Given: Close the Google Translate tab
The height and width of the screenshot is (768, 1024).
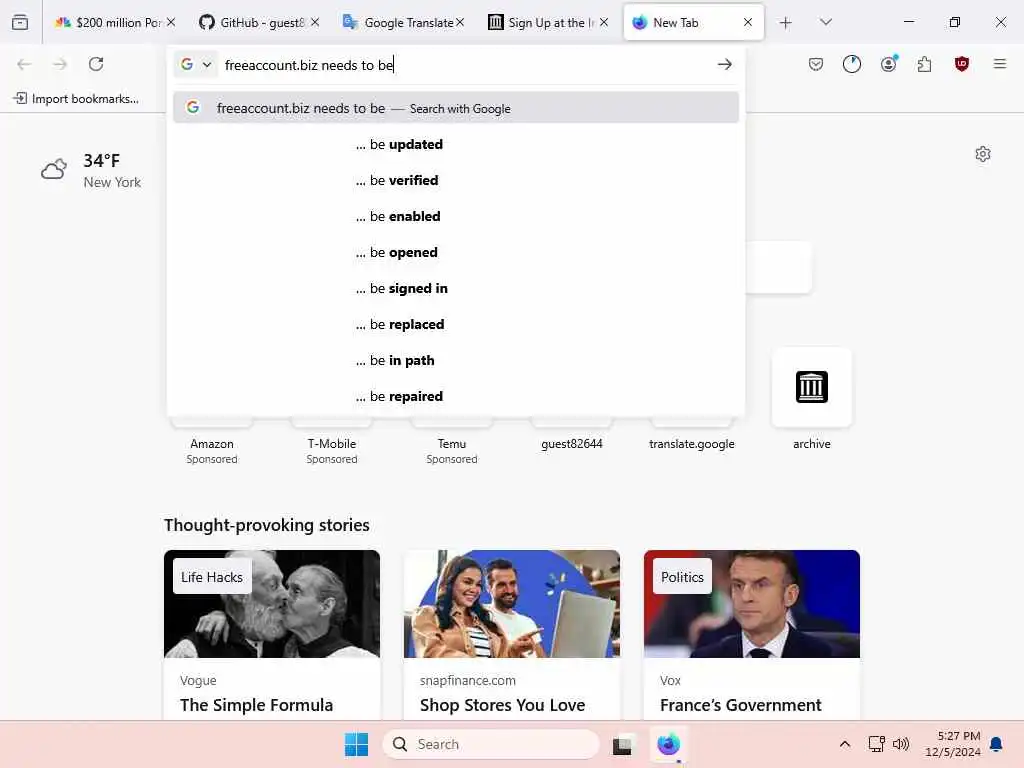Looking at the screenshot, I should pos(460,22).
